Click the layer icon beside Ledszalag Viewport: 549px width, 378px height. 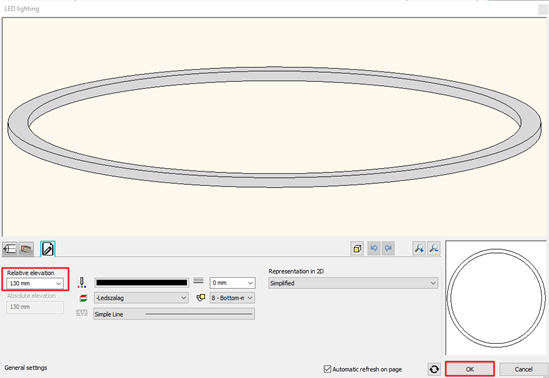click(x=83, y=298)
